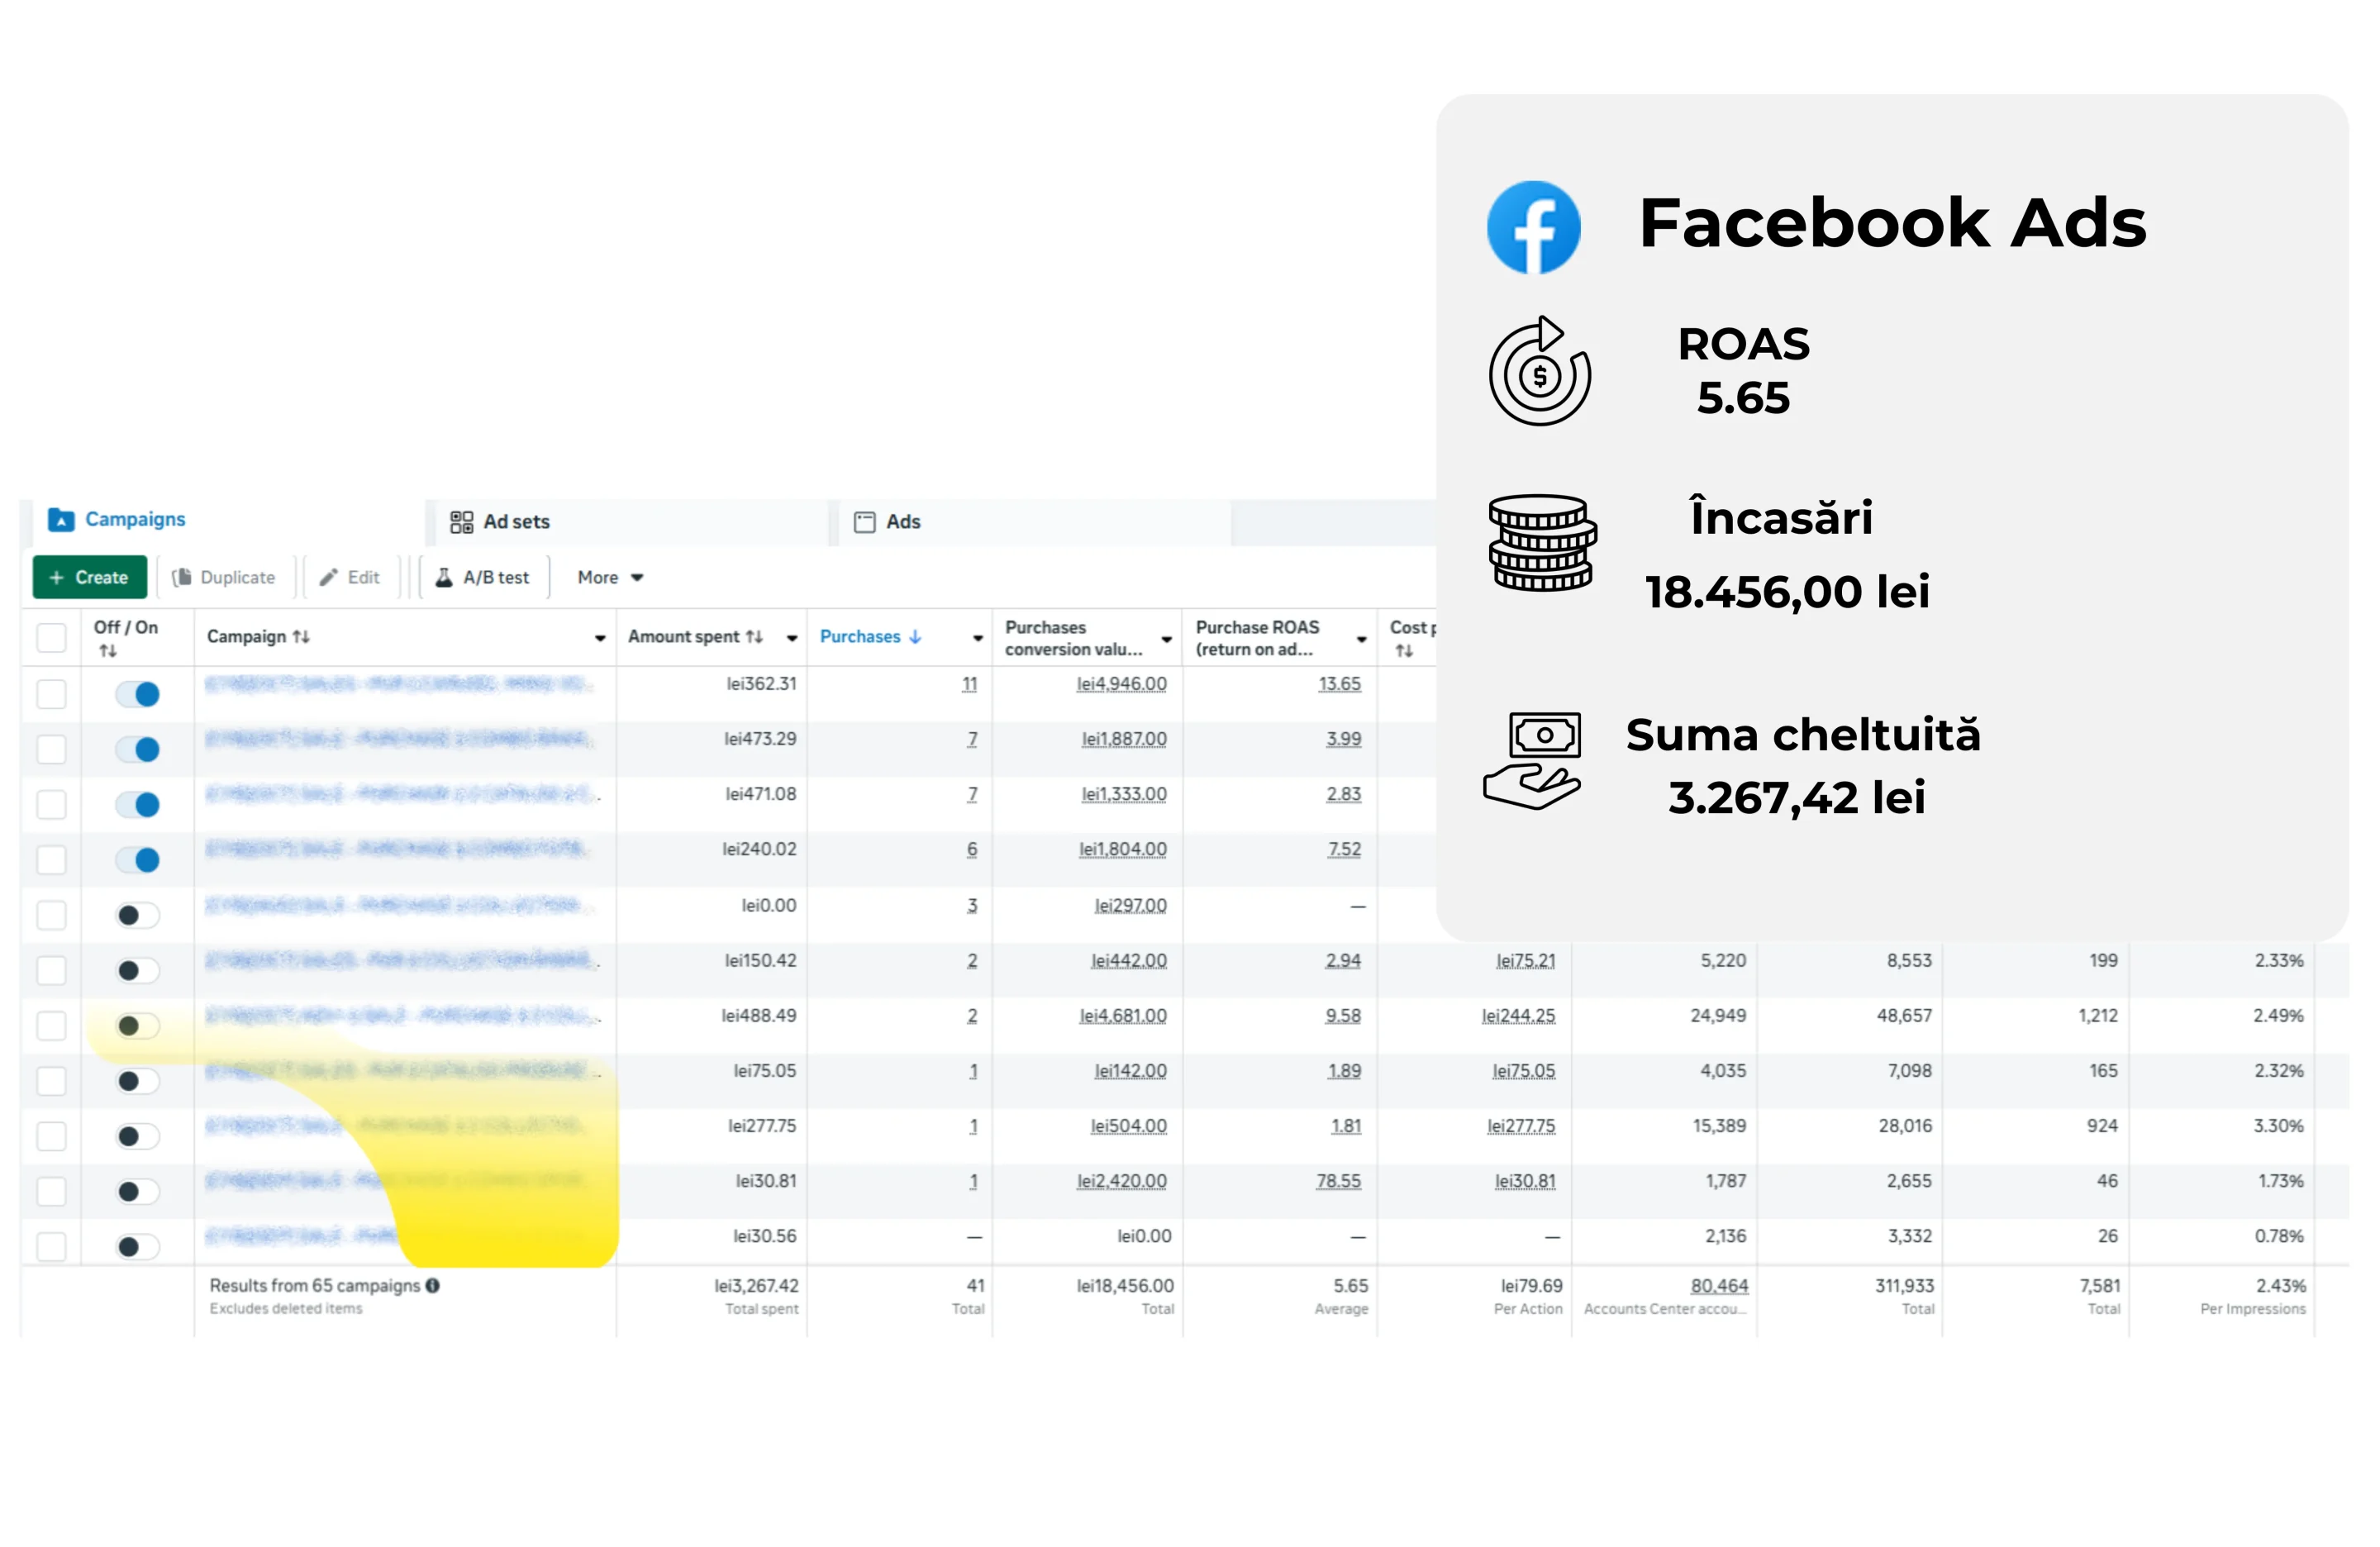Open the Amount spent column dropdown
The image size is (2380, 1547).
(791, 637)
